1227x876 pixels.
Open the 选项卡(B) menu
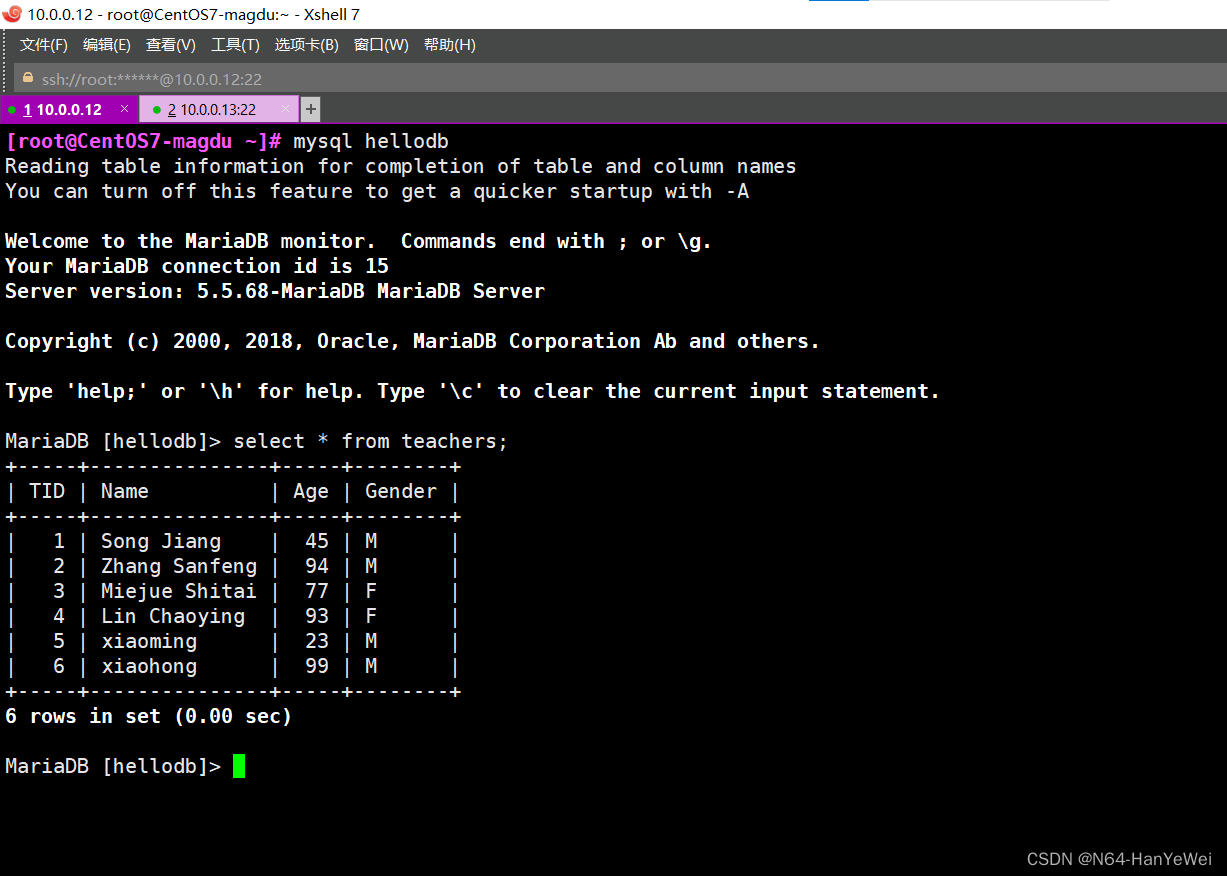pyautogui.click(x=306, y=45)
